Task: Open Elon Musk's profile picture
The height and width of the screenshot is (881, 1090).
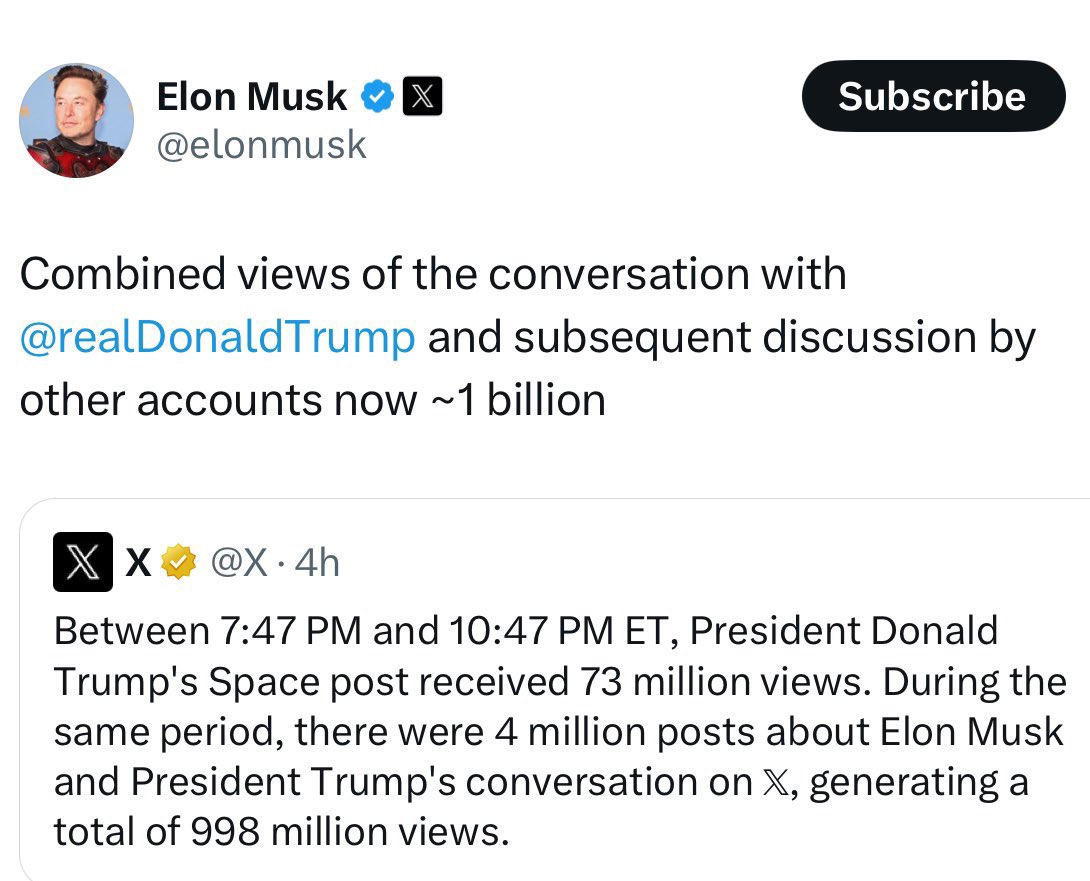Action: point(76,121)
